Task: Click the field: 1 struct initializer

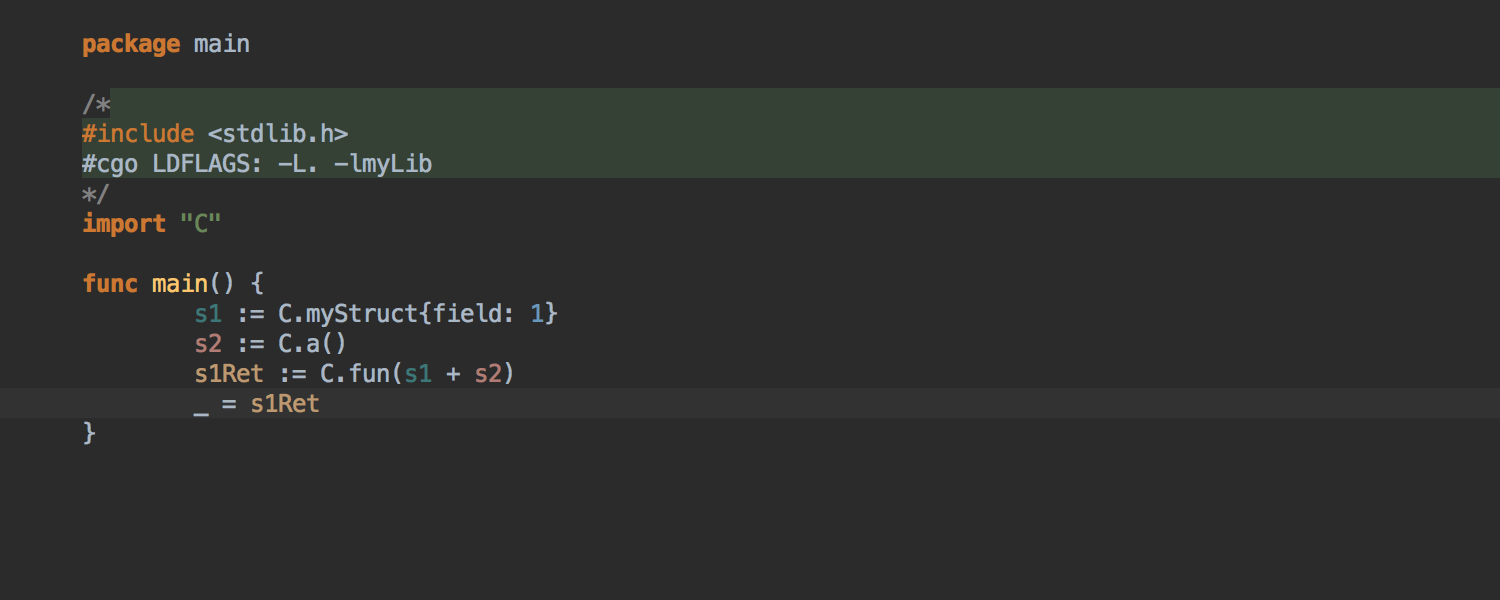Action: coord(488,314)
